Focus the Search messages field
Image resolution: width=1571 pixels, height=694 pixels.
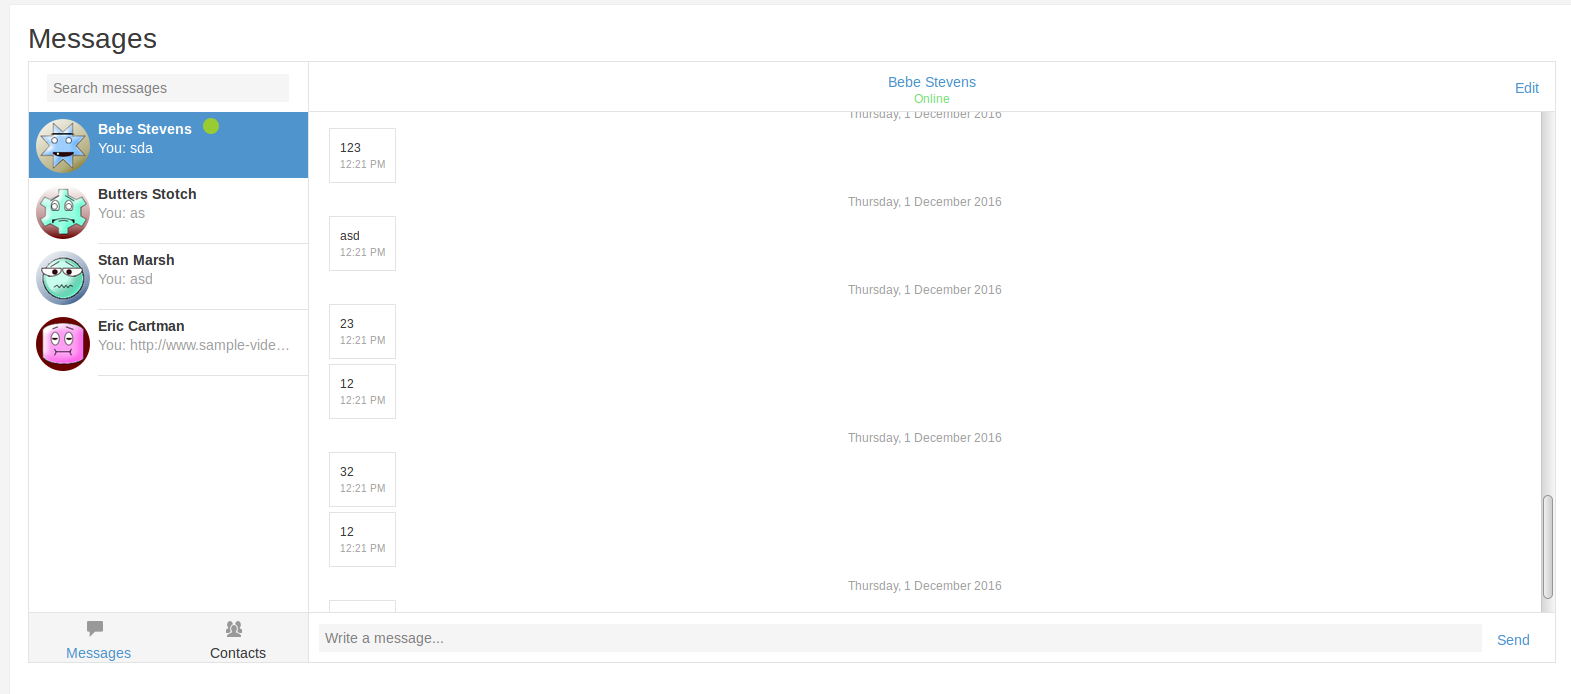[168, 88]
